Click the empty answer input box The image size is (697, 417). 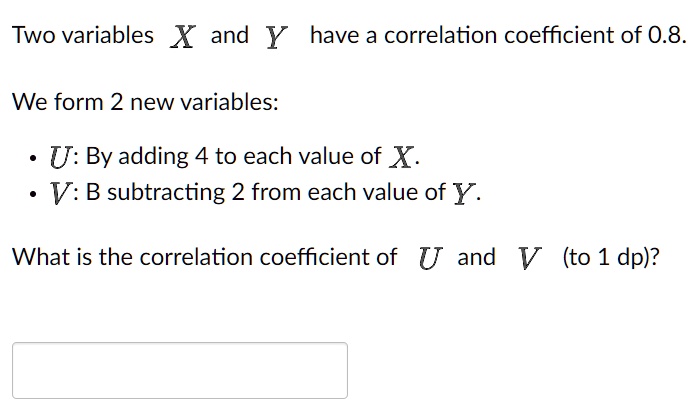pos(180,370)
